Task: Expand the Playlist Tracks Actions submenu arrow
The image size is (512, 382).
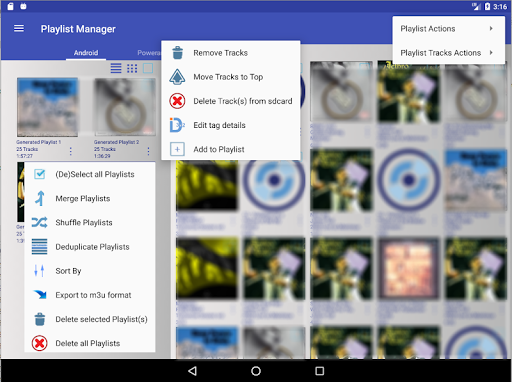Action: [x=491, y=53]
